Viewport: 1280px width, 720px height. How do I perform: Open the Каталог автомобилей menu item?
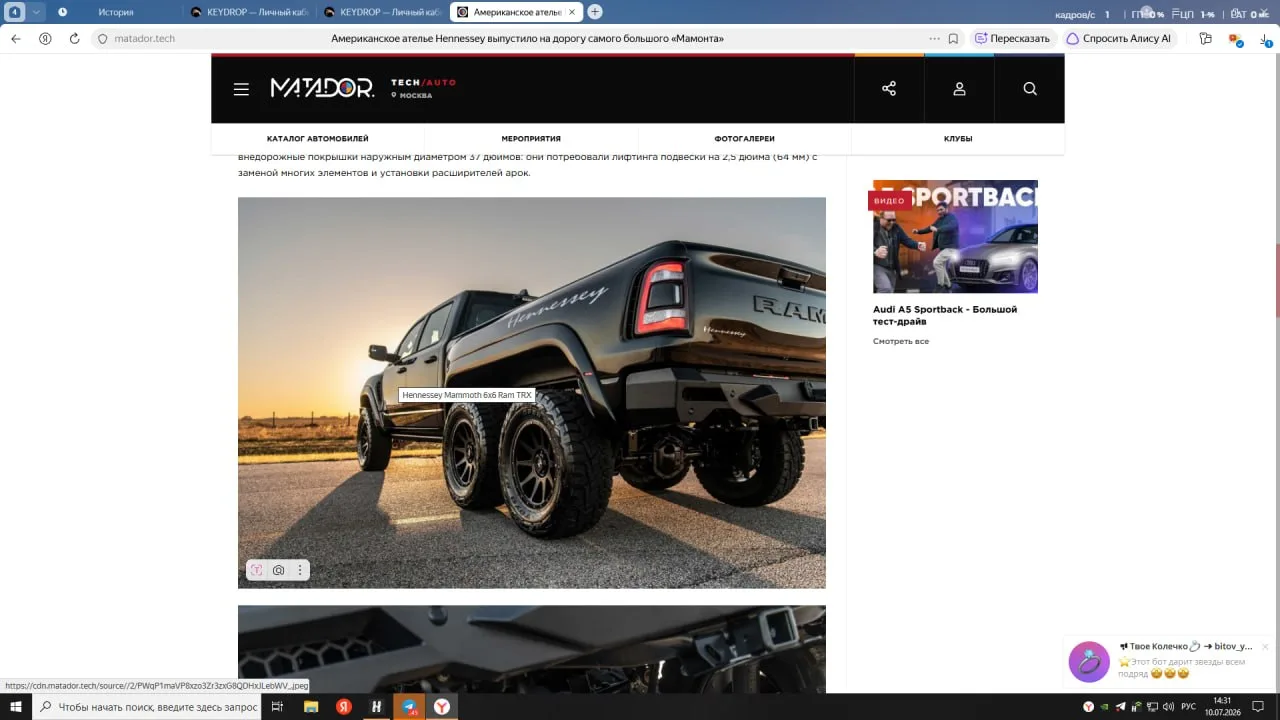coord(317,139)
